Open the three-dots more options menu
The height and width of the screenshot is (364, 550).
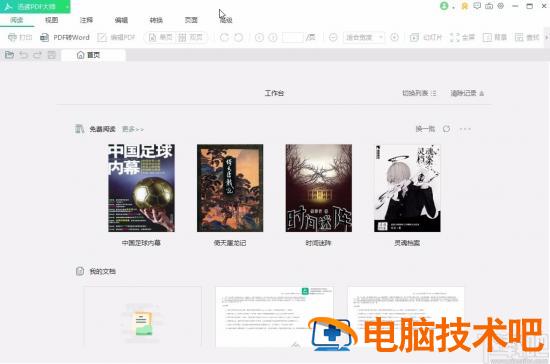coord(465,129)
